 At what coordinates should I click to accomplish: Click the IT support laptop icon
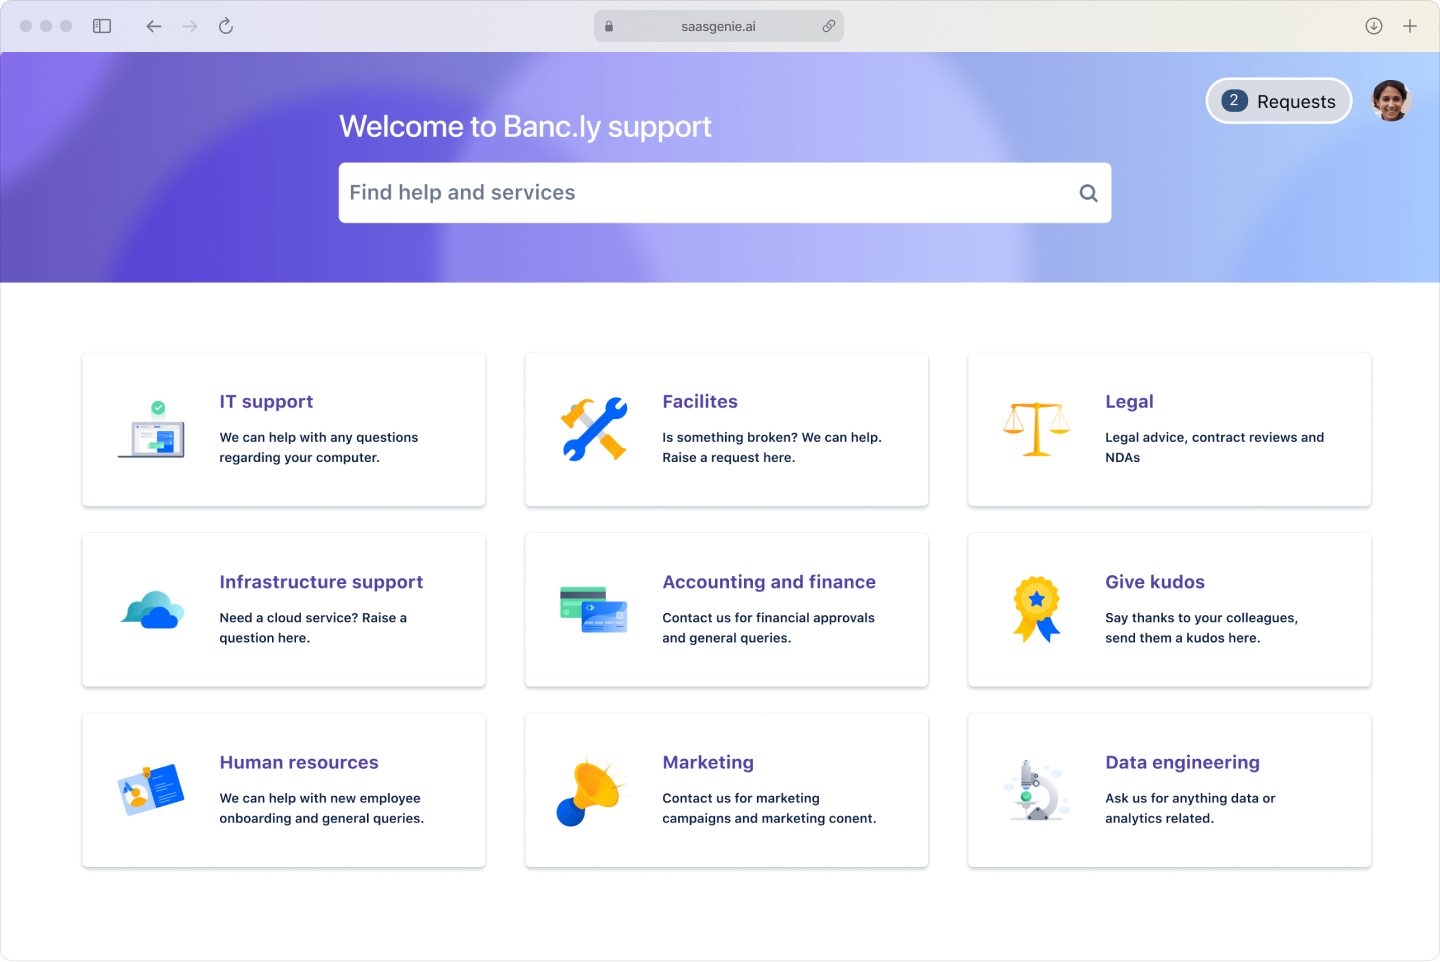click(x=152, y=429)
